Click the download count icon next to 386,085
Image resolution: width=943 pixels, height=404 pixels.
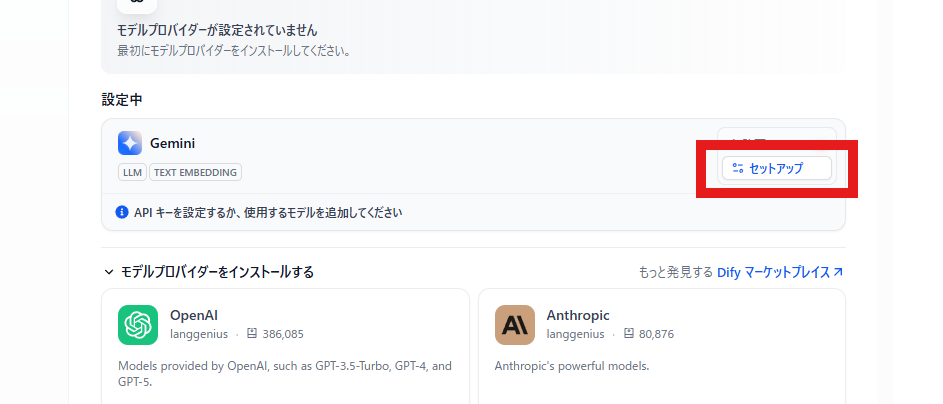click(252, 334)
